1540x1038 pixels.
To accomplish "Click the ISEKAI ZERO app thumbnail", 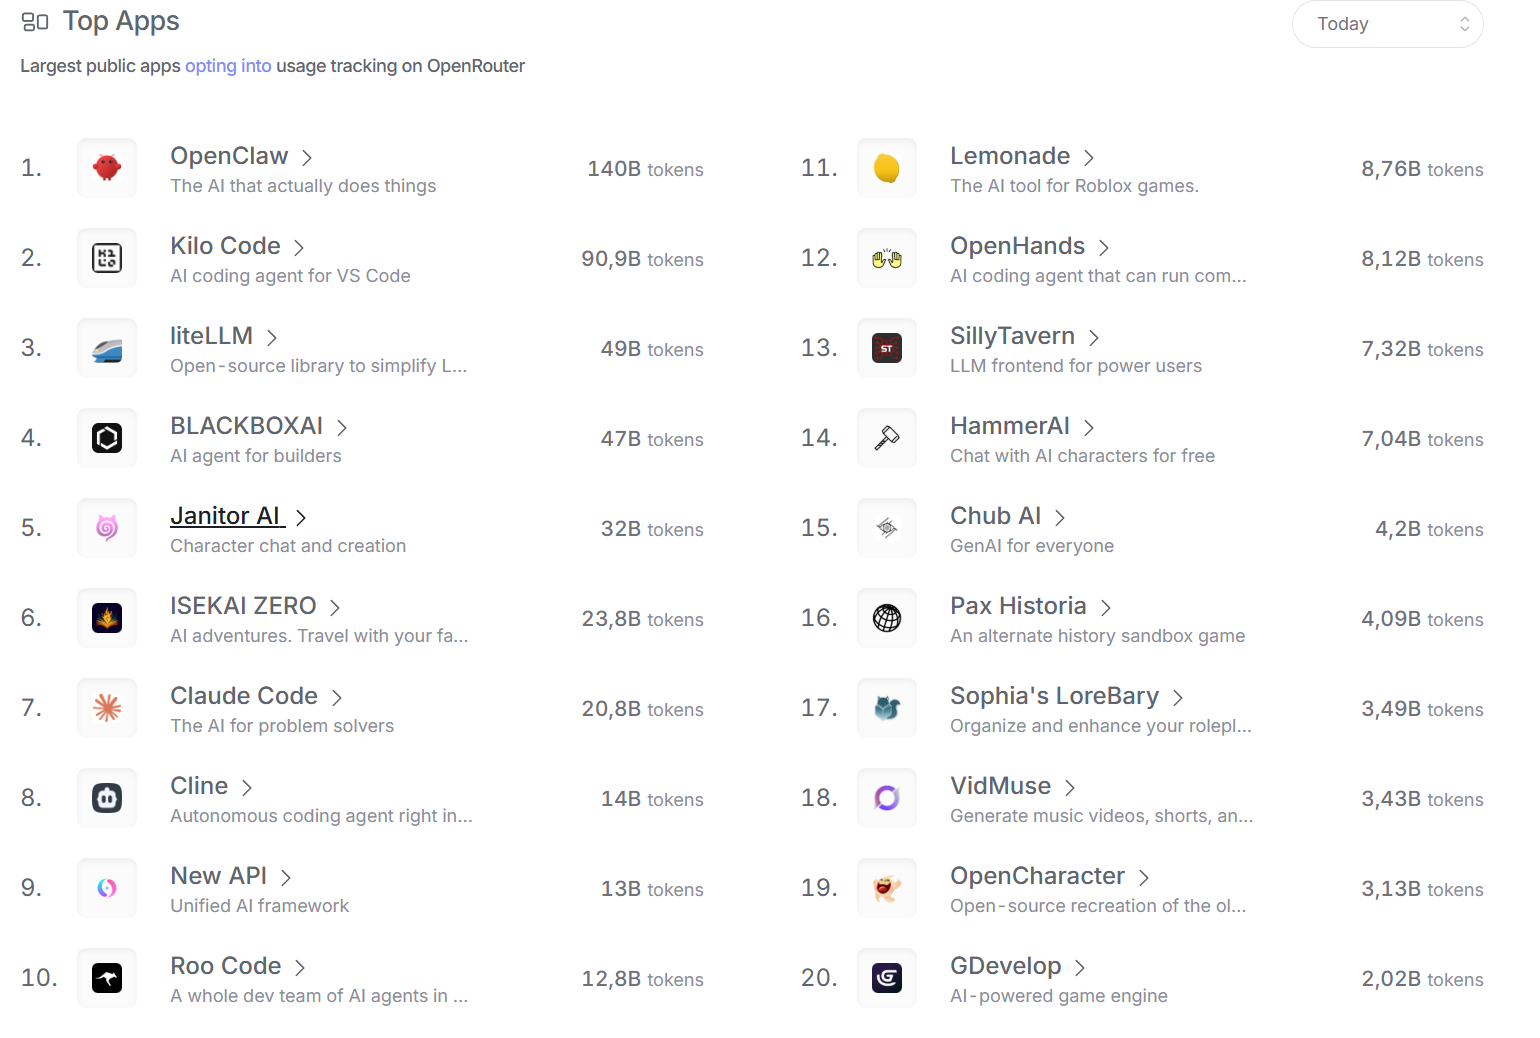I will 107,618.
